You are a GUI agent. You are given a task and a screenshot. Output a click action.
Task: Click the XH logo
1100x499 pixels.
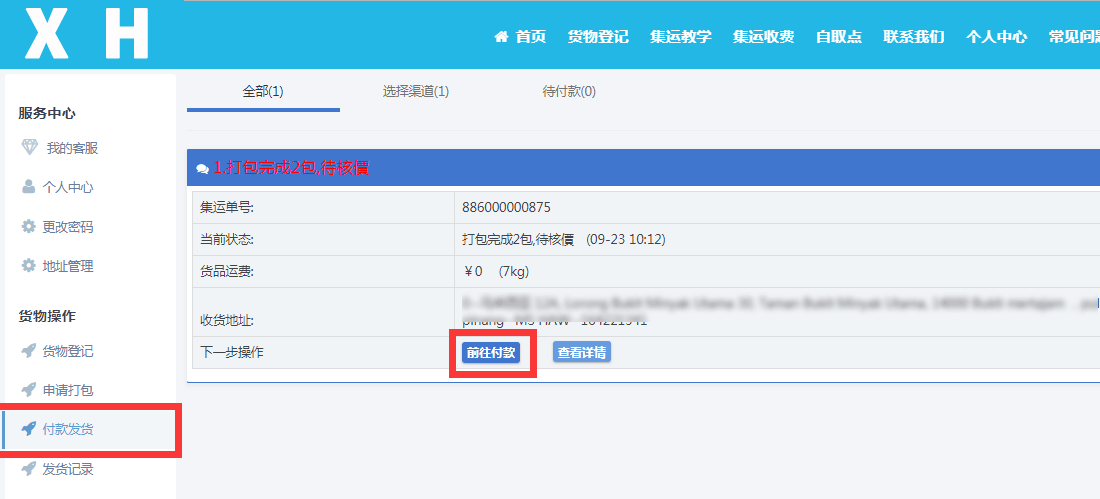(86, 34)
